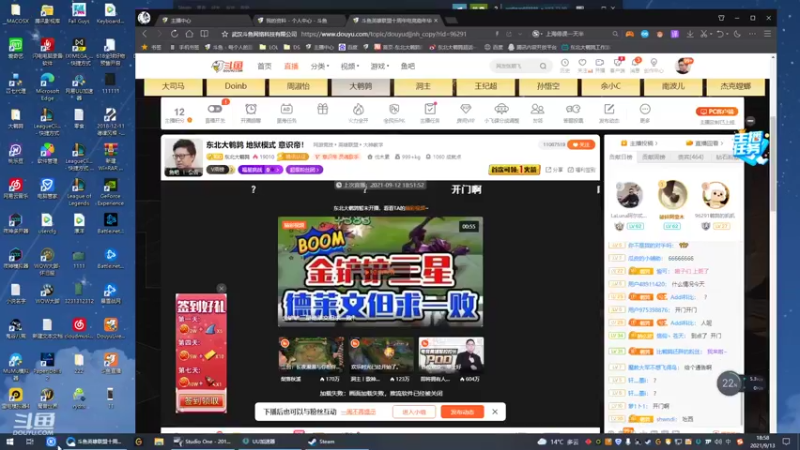The height and width of the screenshot is (450, 800).
Task: Select the 王纪超 streamer tab
Action: (486, 86)
